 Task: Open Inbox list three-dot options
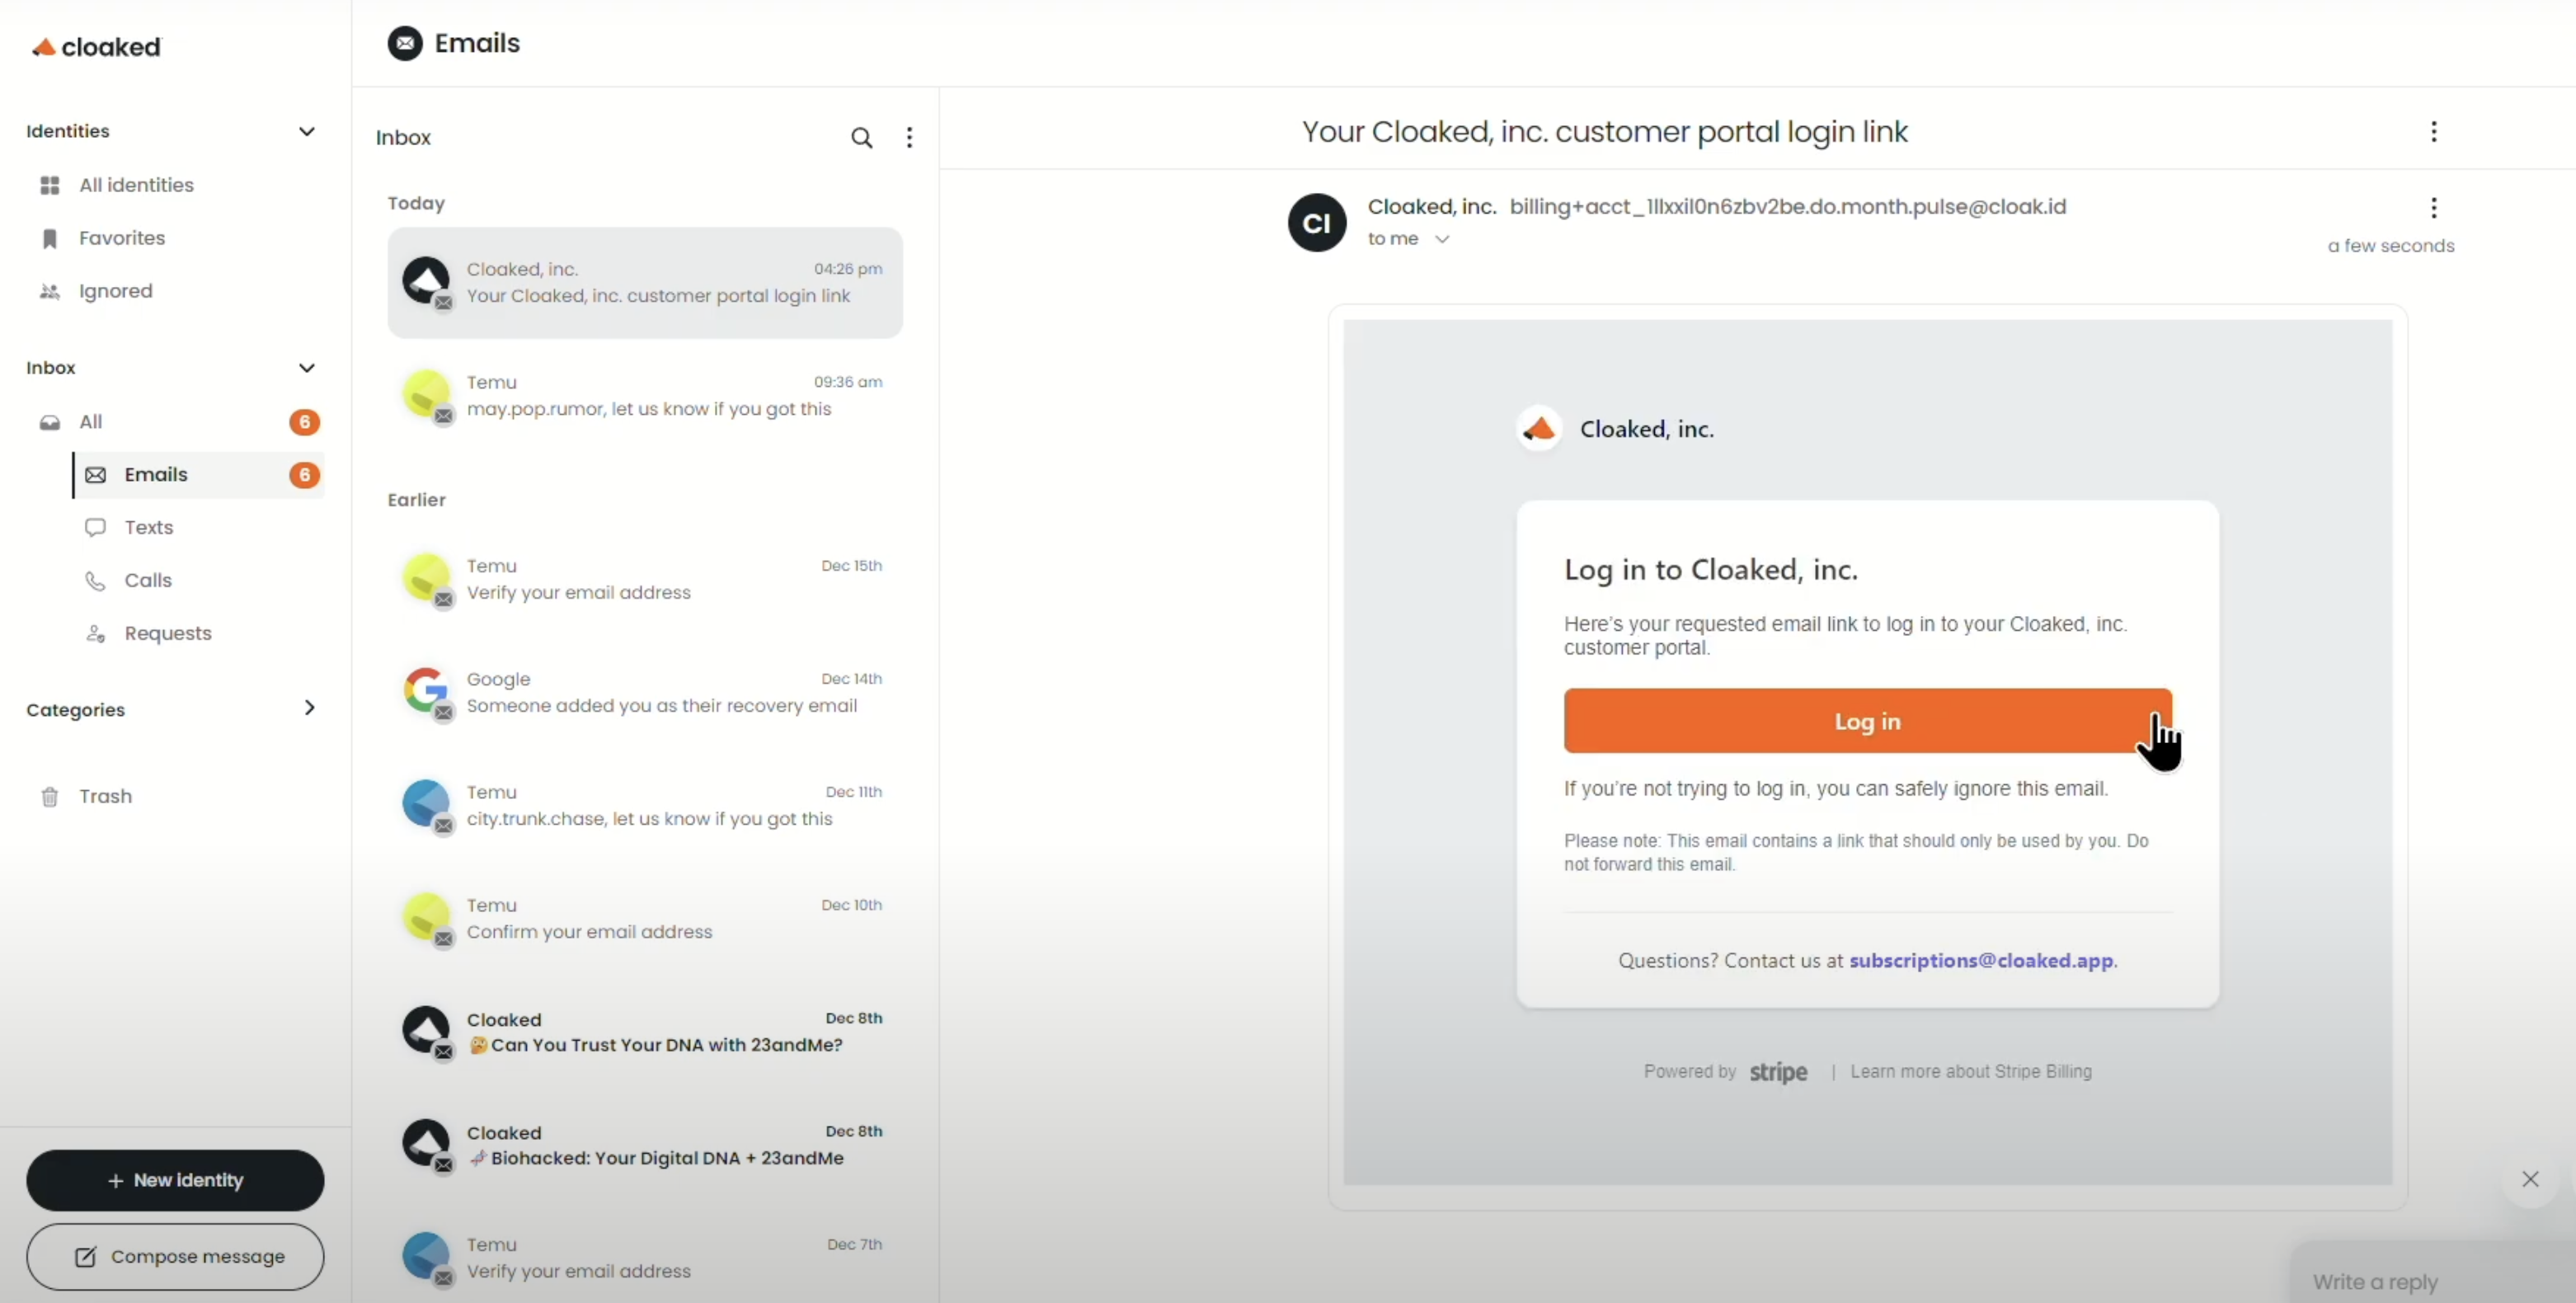click(909, 138)
